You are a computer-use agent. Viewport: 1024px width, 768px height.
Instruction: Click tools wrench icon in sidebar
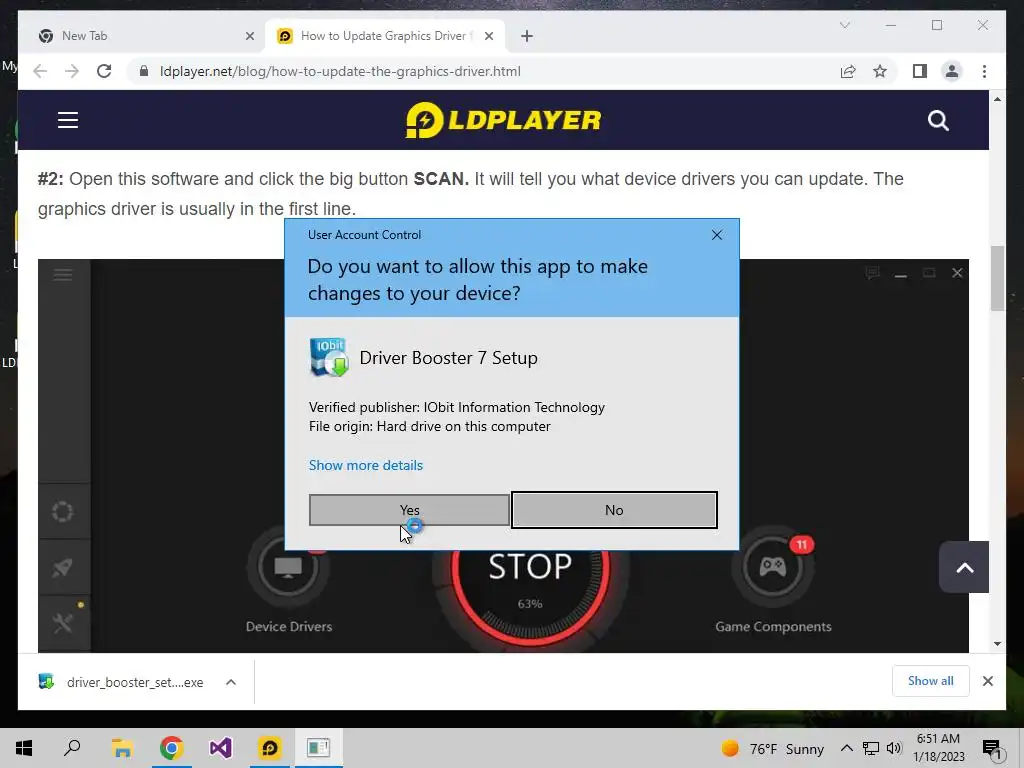(63, 623)
